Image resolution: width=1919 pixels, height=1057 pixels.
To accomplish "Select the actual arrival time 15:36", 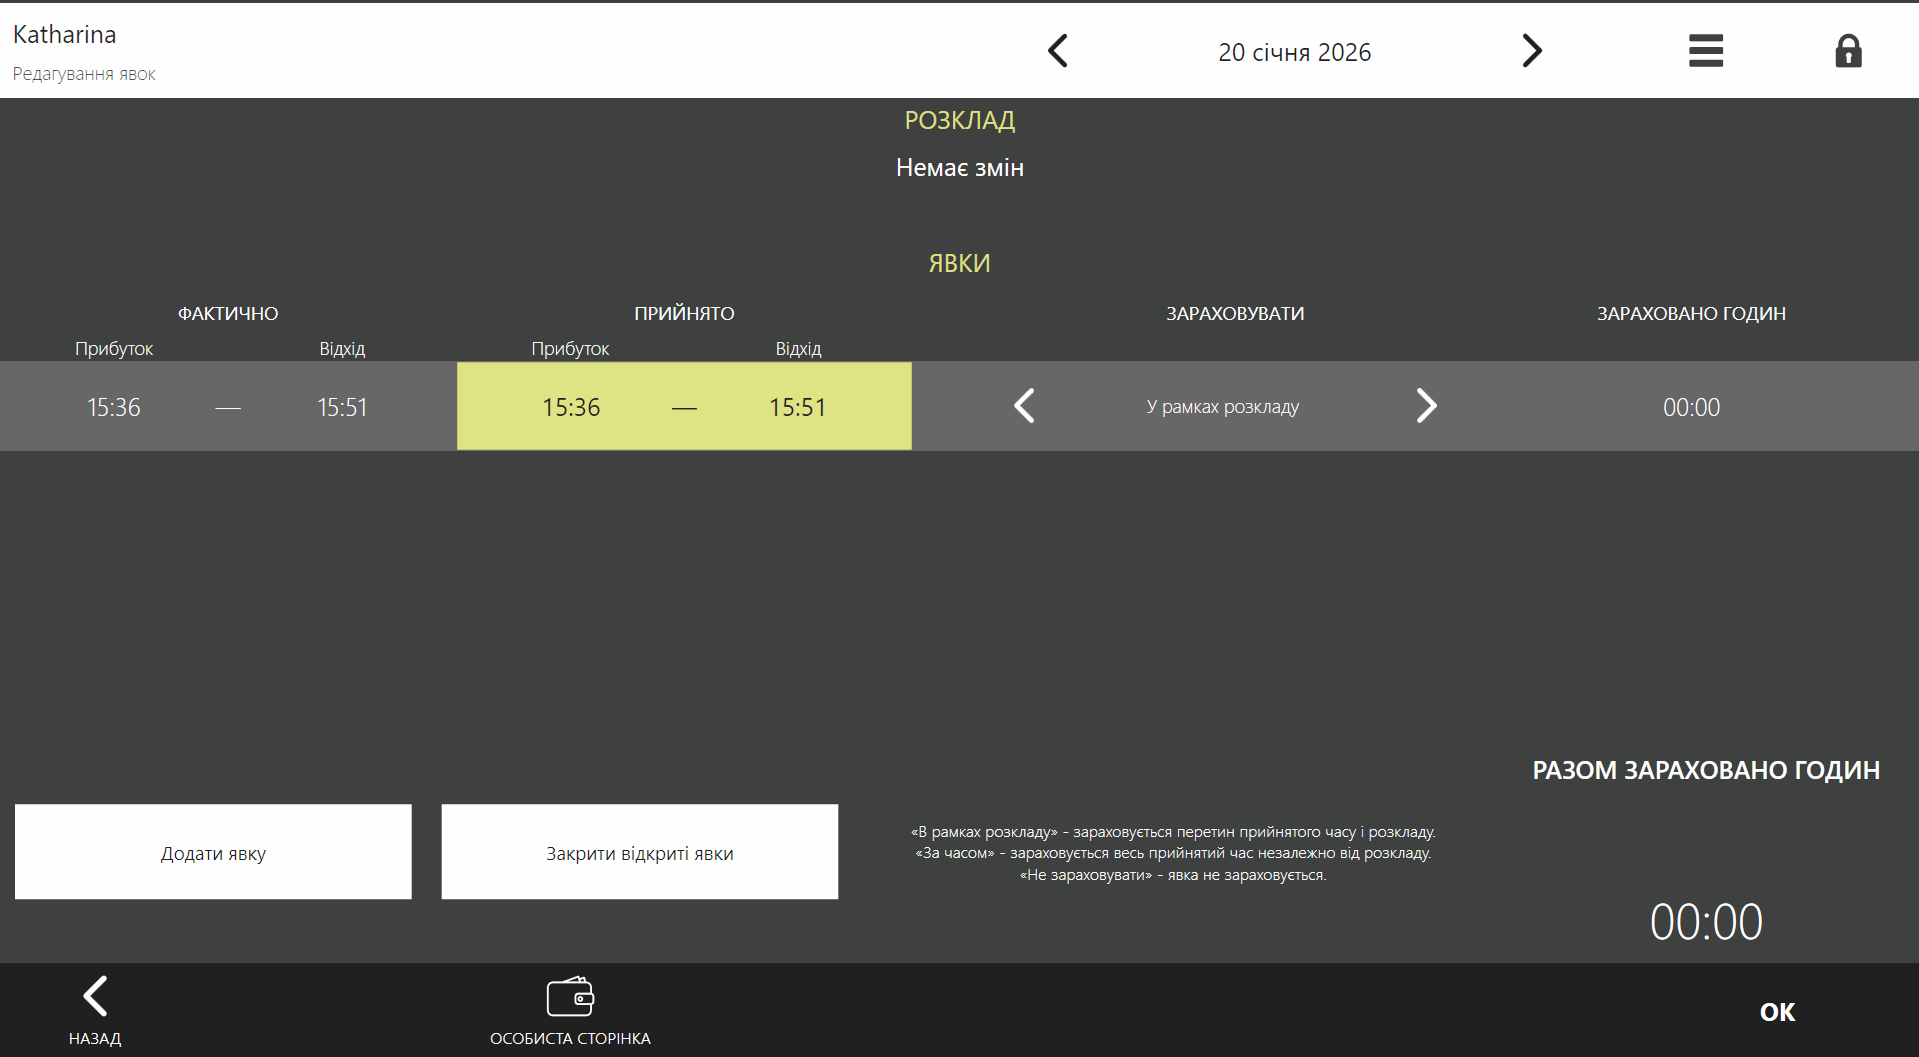I will [x=114, y=407].
